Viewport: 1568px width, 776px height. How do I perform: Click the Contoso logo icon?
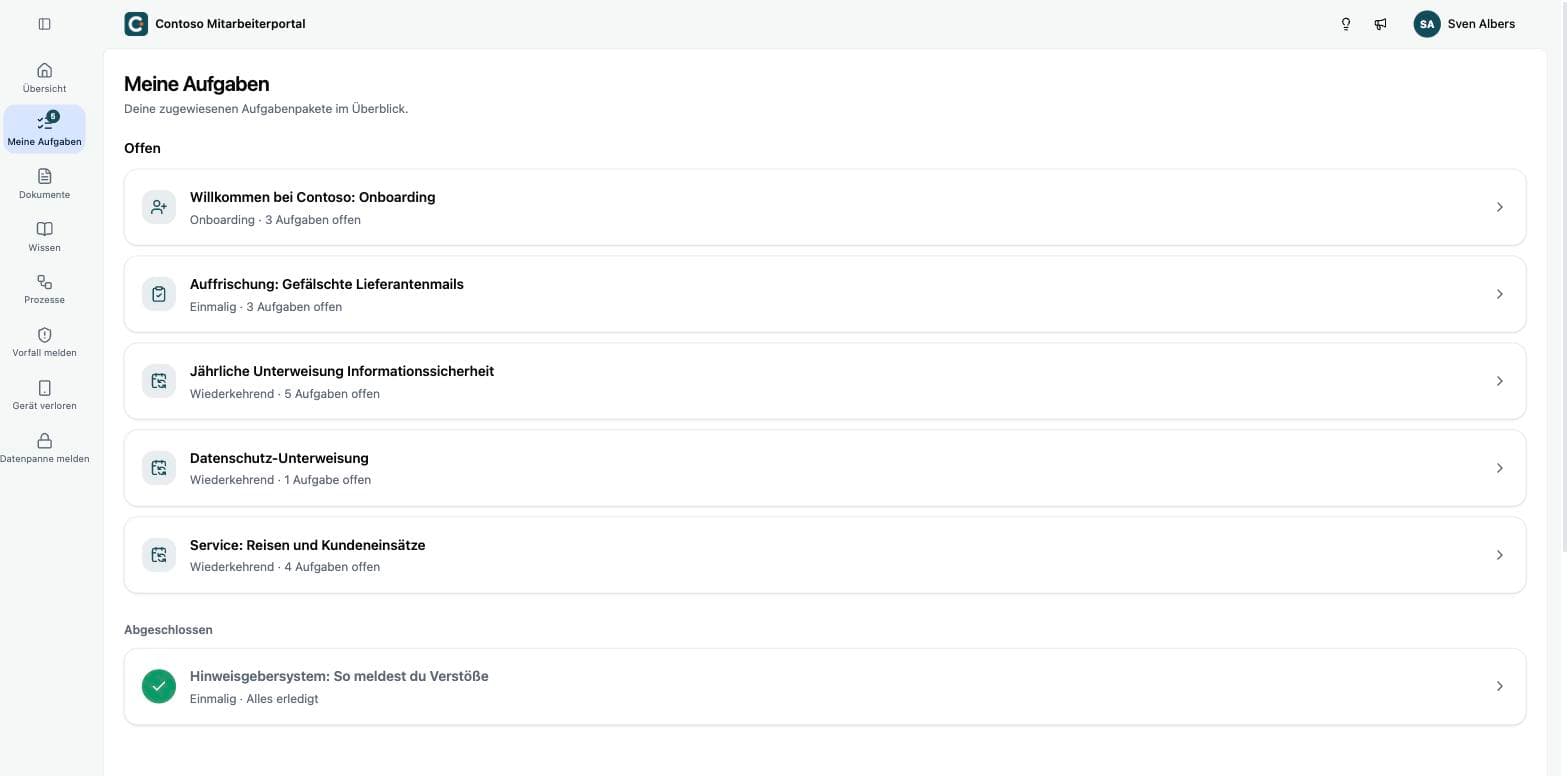coord(136,24)
